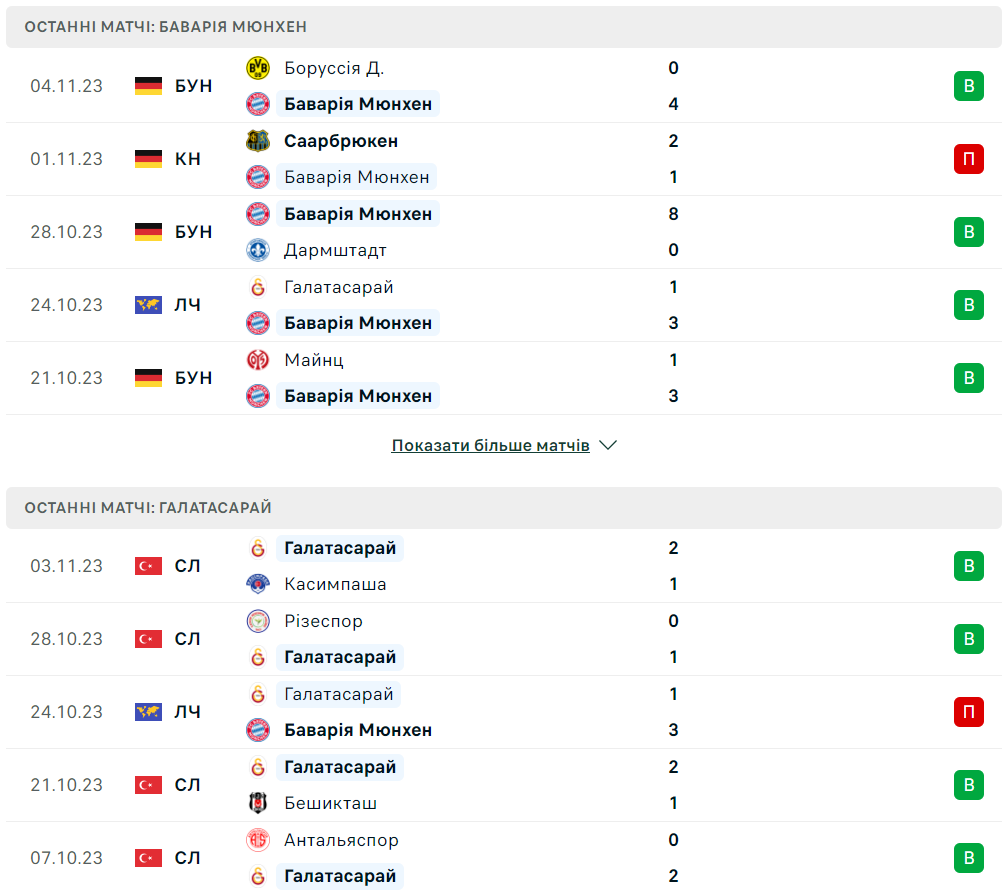Open Касимпаша team name link

tap(335, 584)
